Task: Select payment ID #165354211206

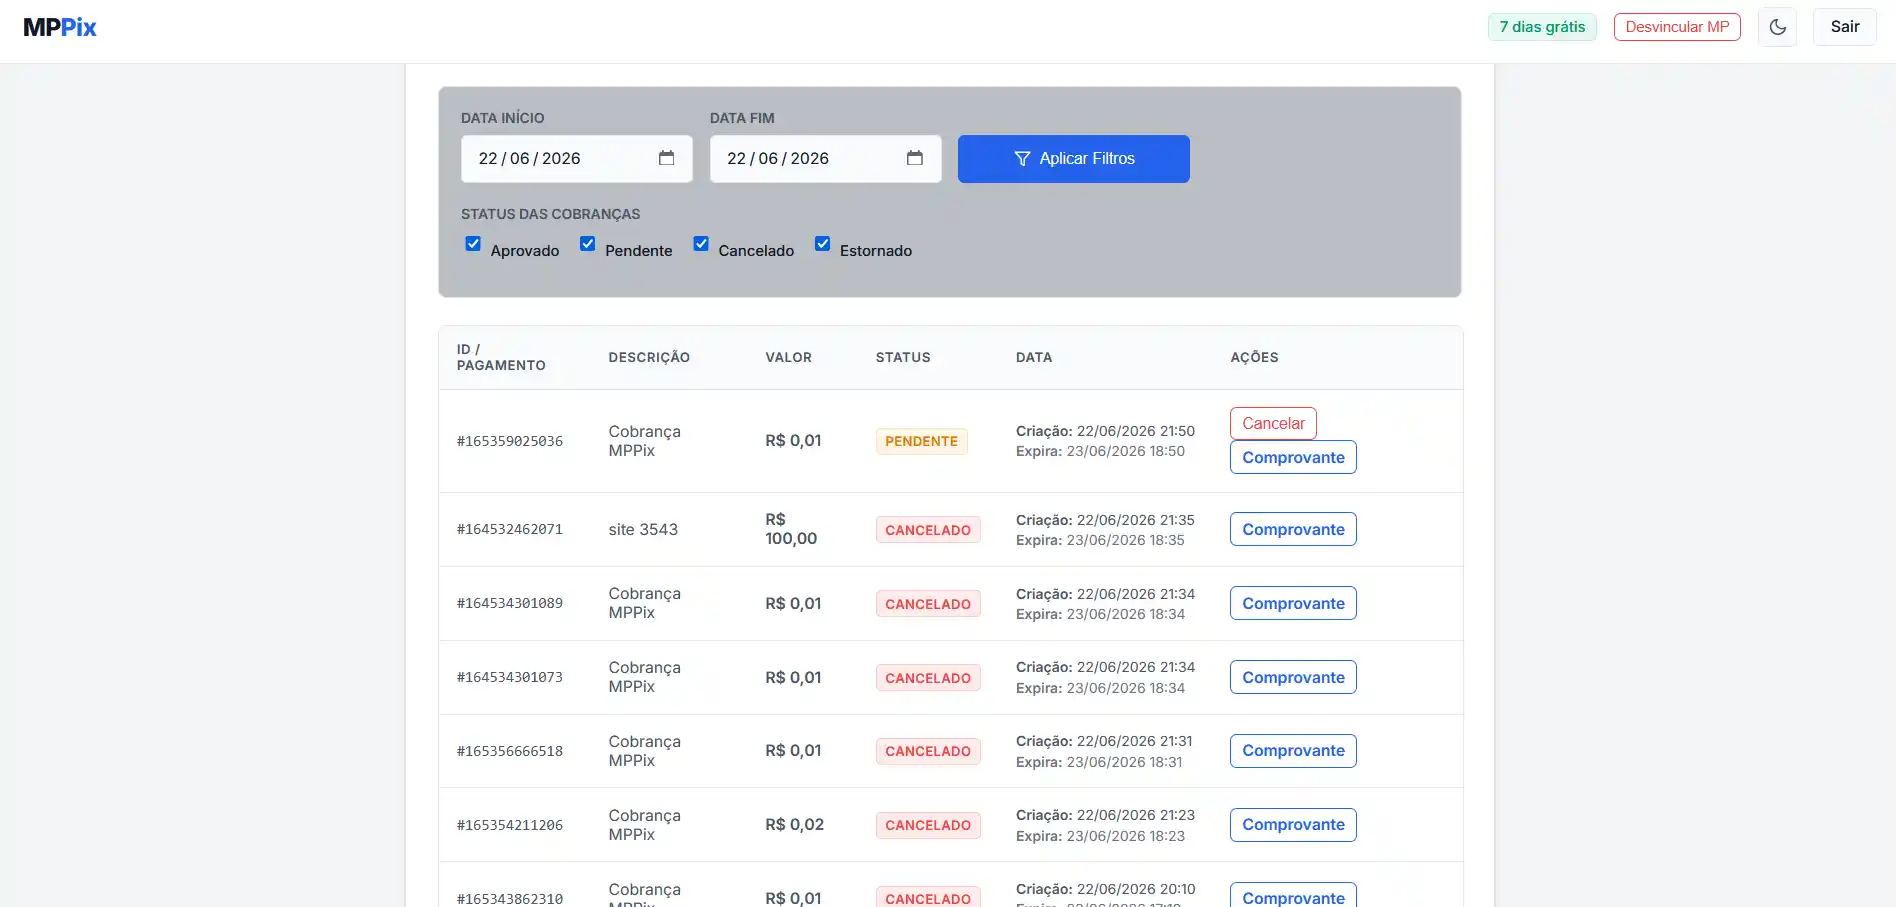Action: point(510,825)
